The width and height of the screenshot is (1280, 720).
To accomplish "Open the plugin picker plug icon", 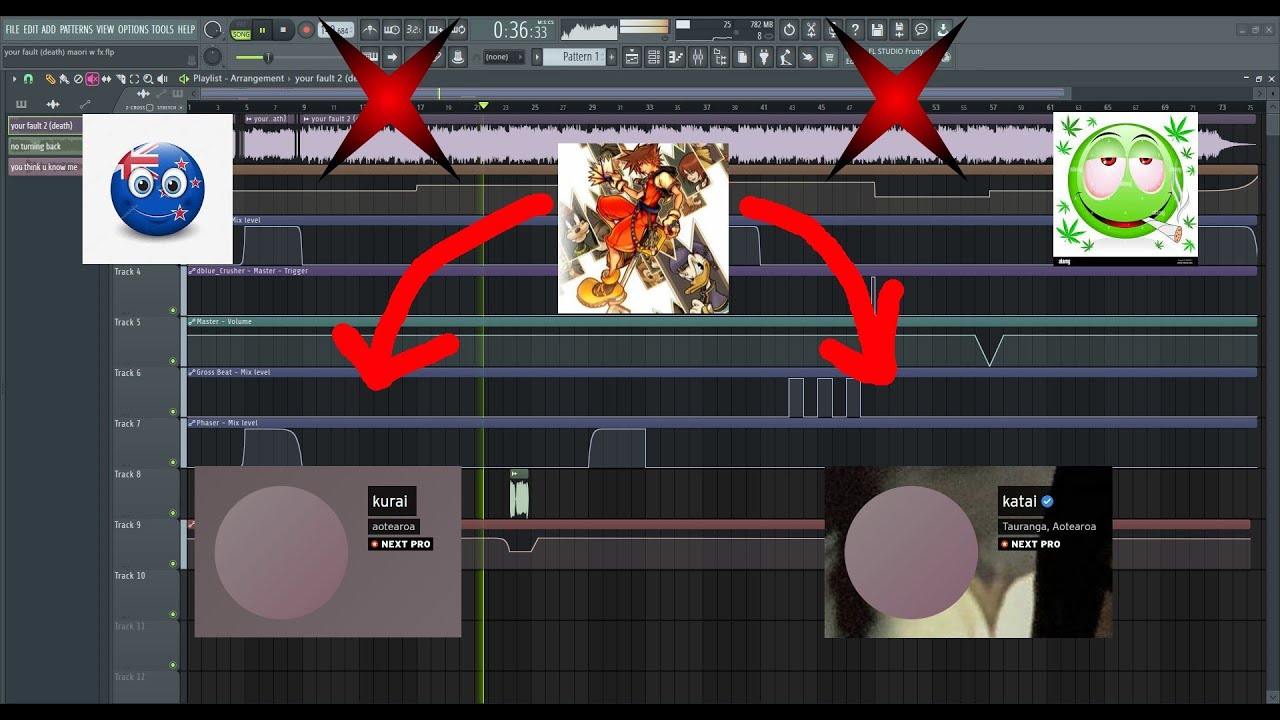I will click(764, 57).
